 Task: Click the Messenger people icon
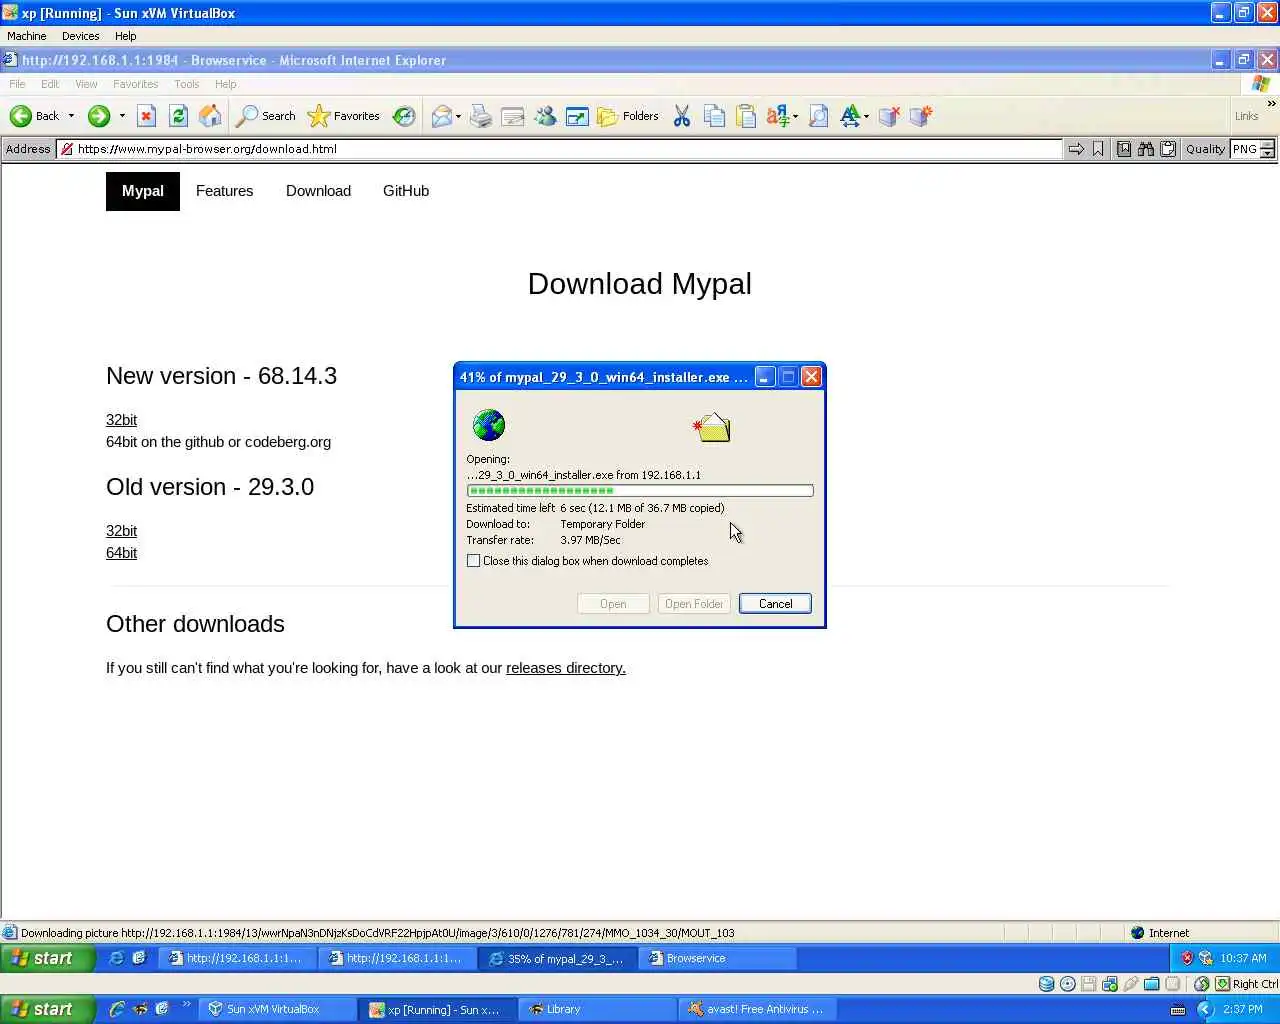point(545,116)
